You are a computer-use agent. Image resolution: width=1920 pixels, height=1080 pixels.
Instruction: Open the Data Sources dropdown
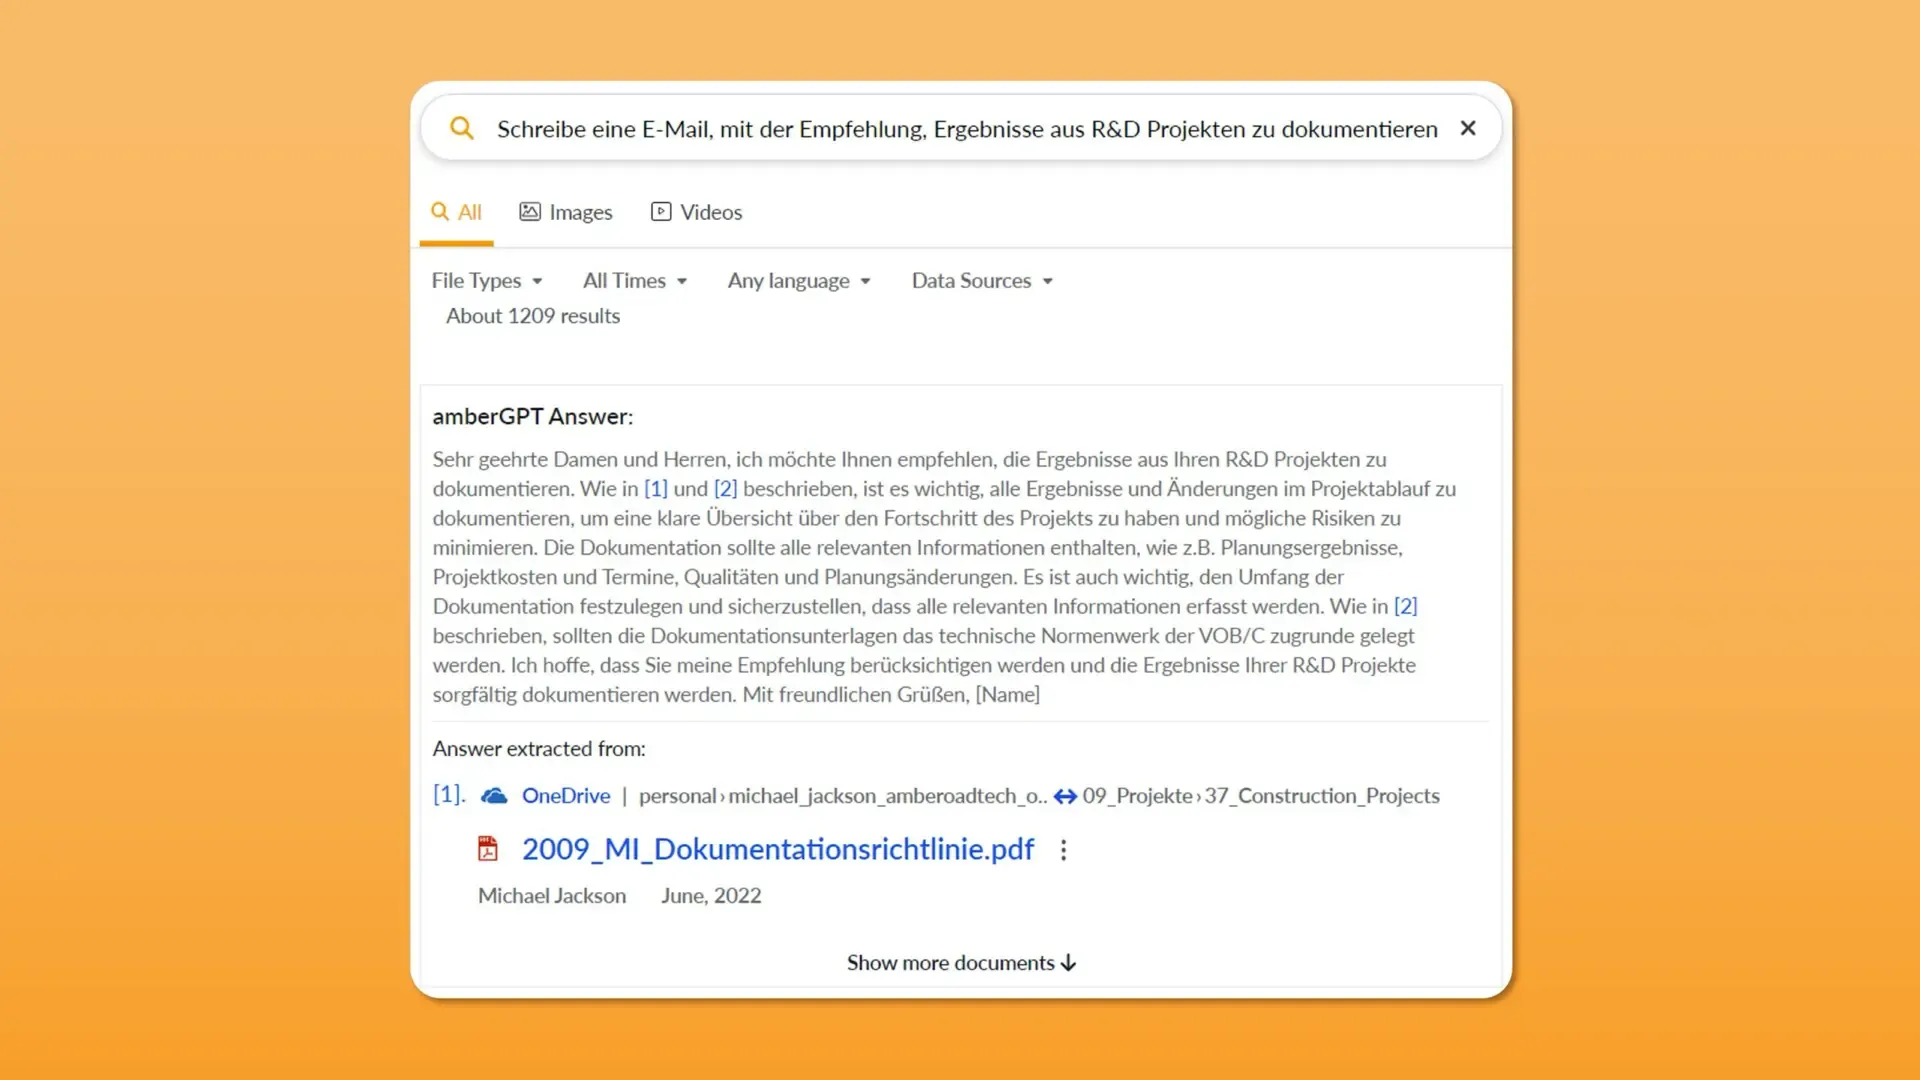982,281
